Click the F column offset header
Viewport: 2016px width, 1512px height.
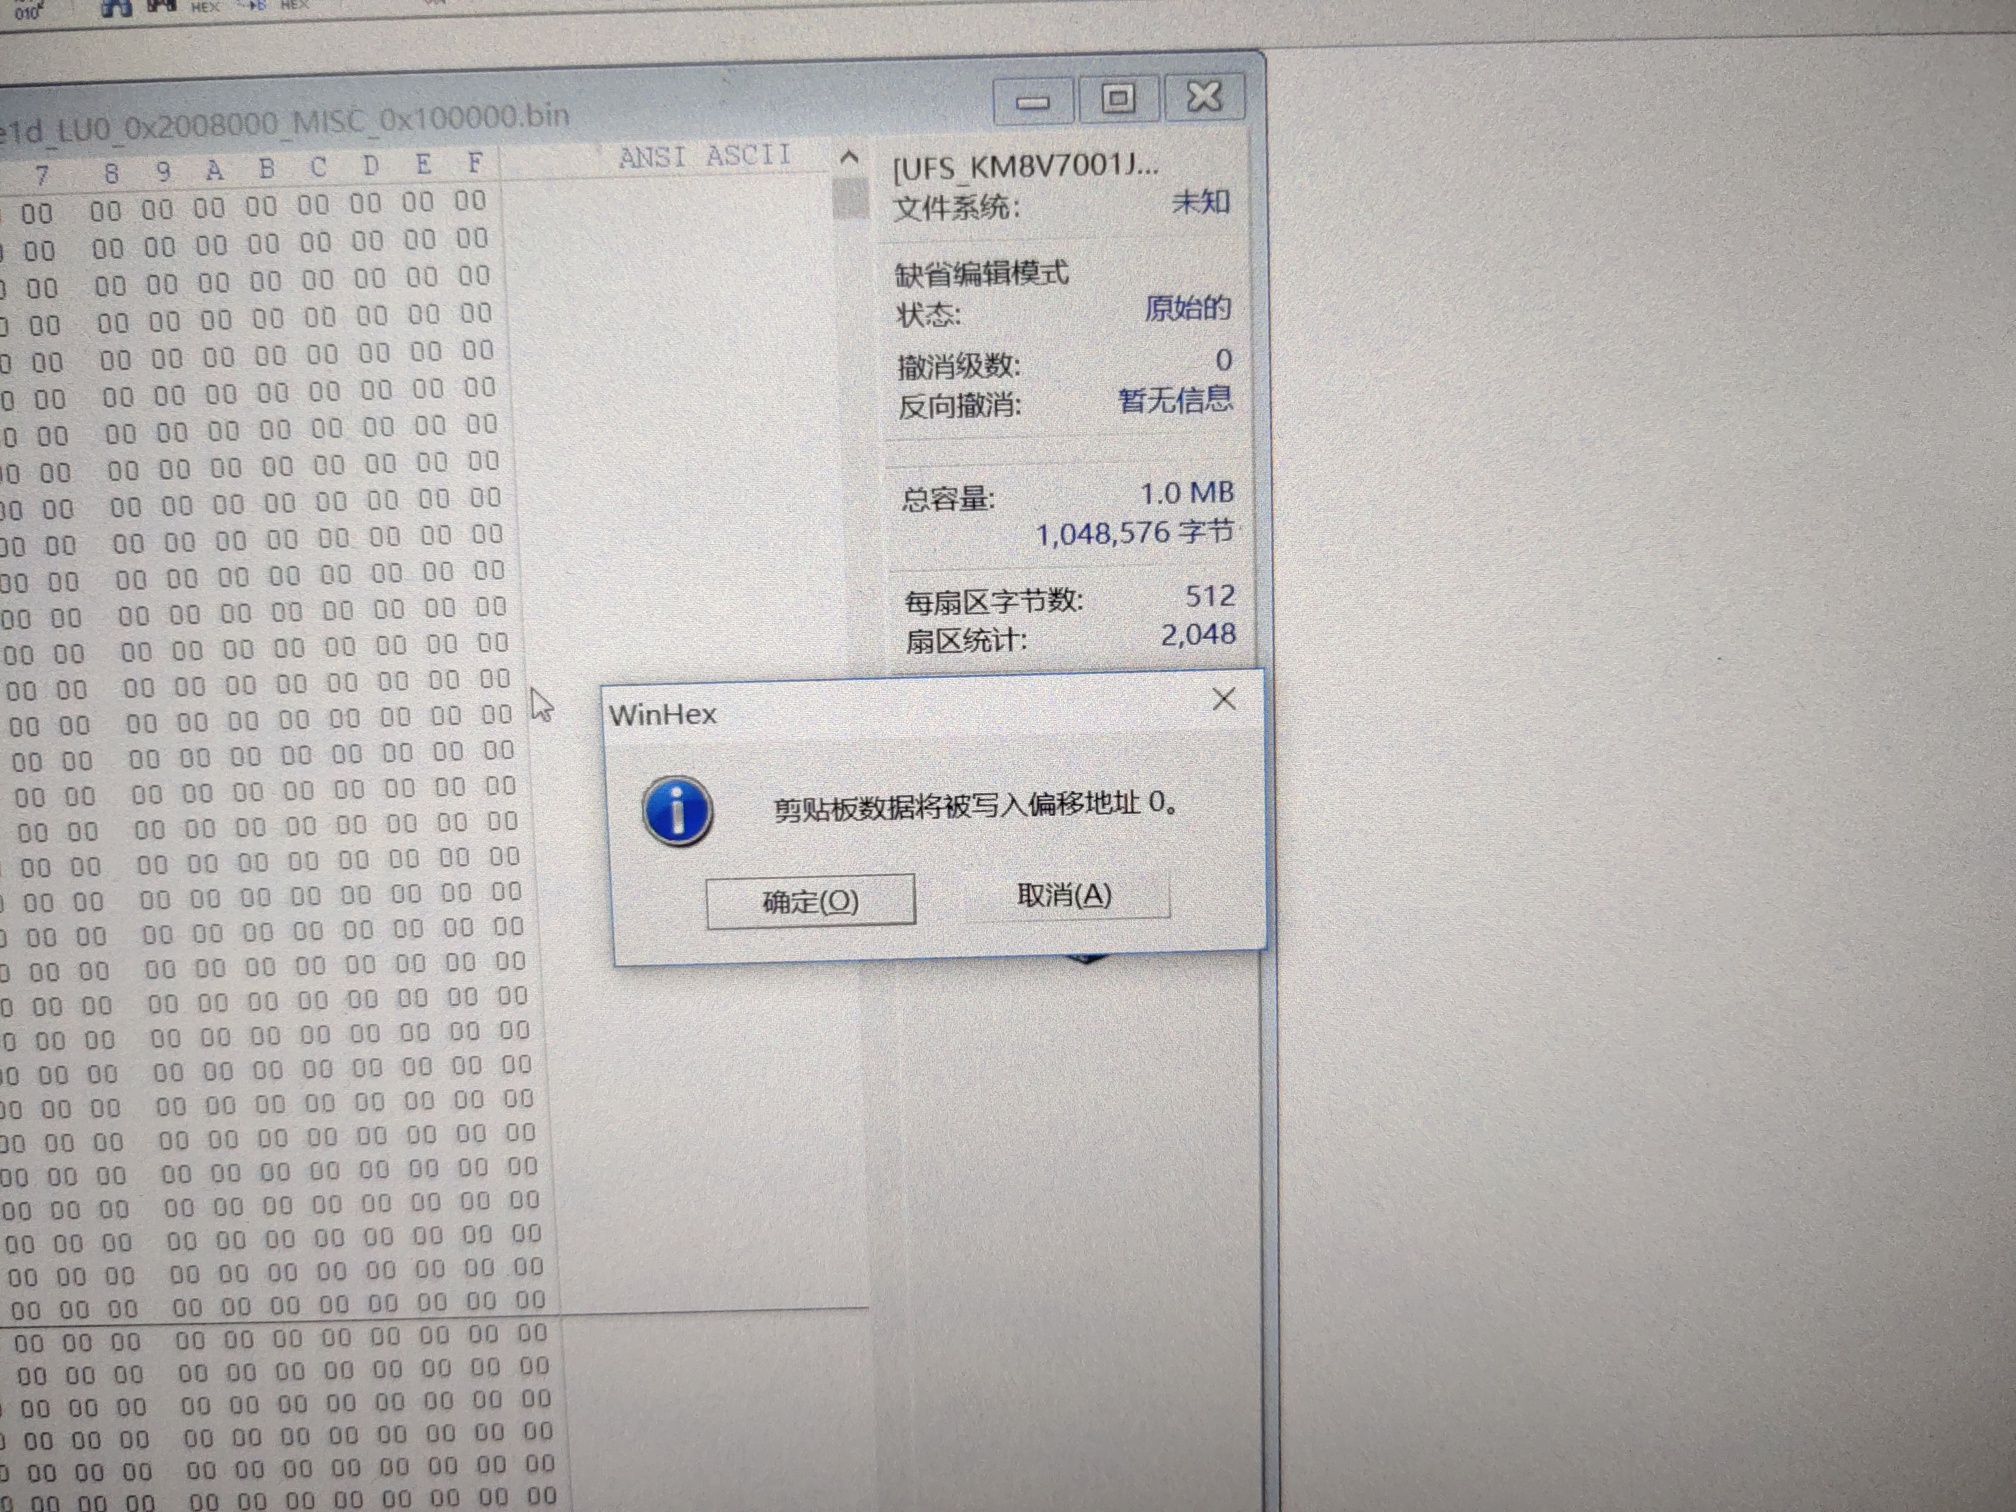point(475,162)
